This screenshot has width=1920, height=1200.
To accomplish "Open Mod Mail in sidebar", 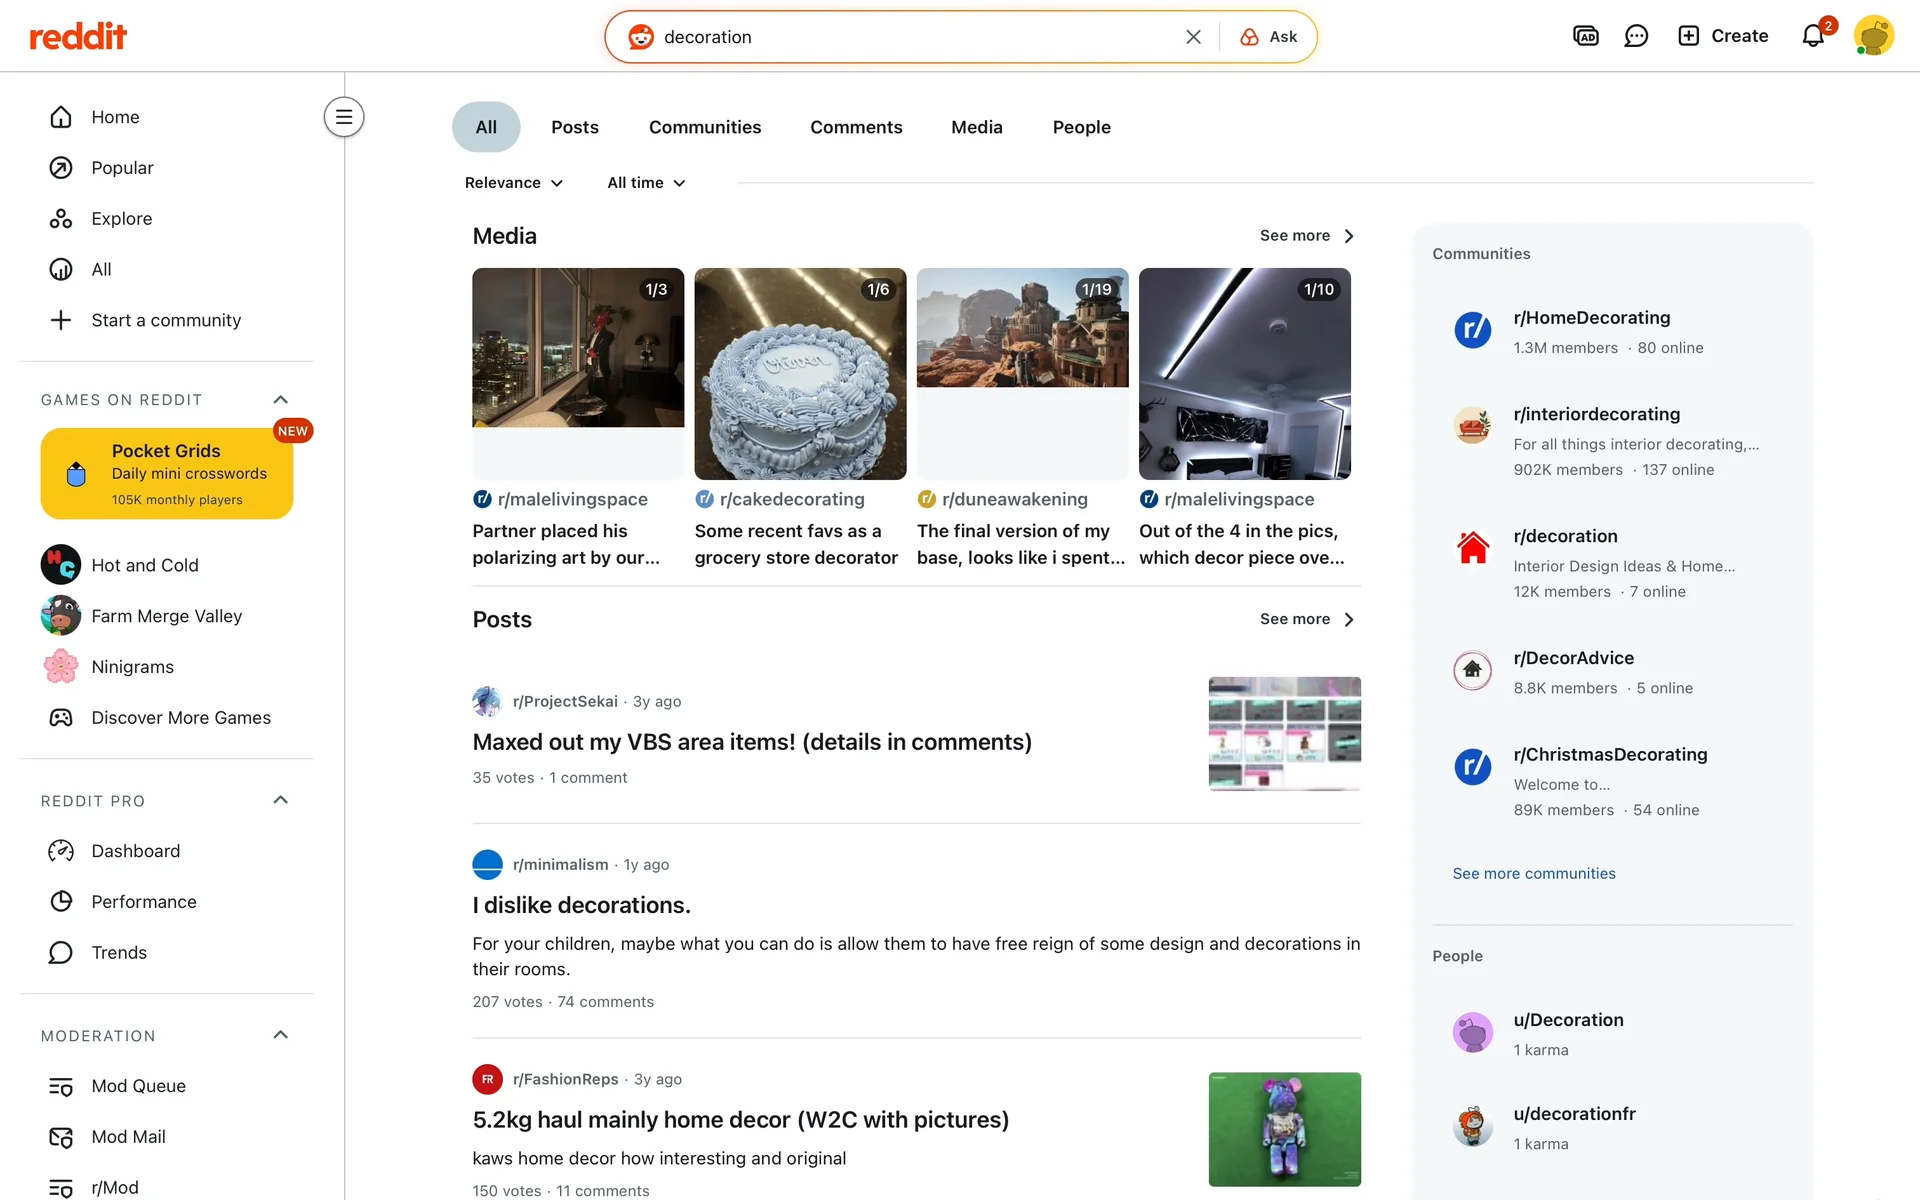I will [128, 1137].
